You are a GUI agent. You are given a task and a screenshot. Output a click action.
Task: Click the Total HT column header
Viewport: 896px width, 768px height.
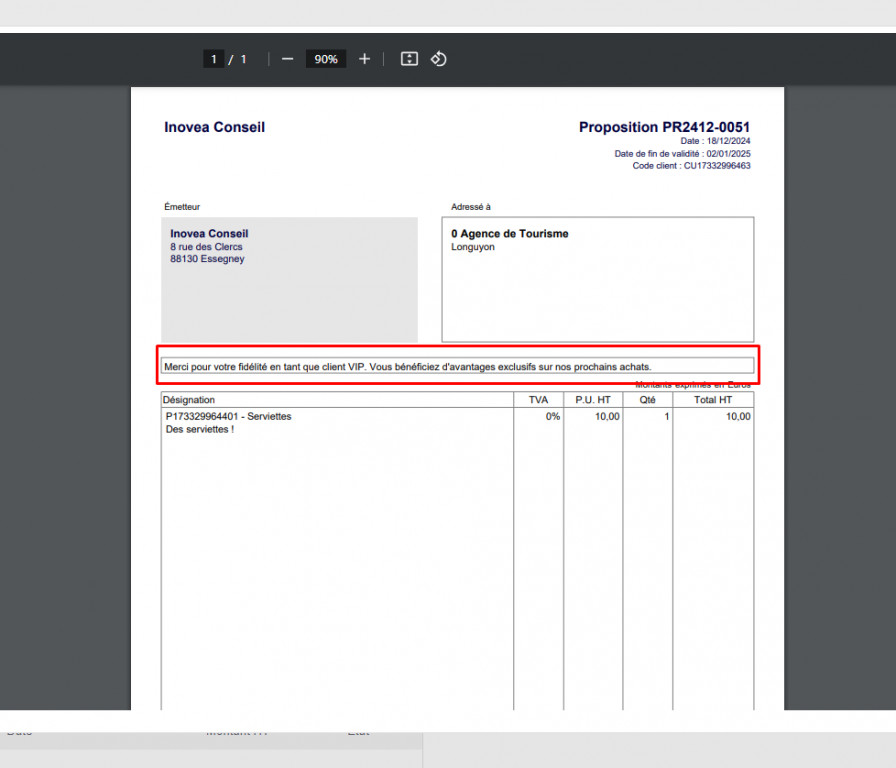coord(713,400)
